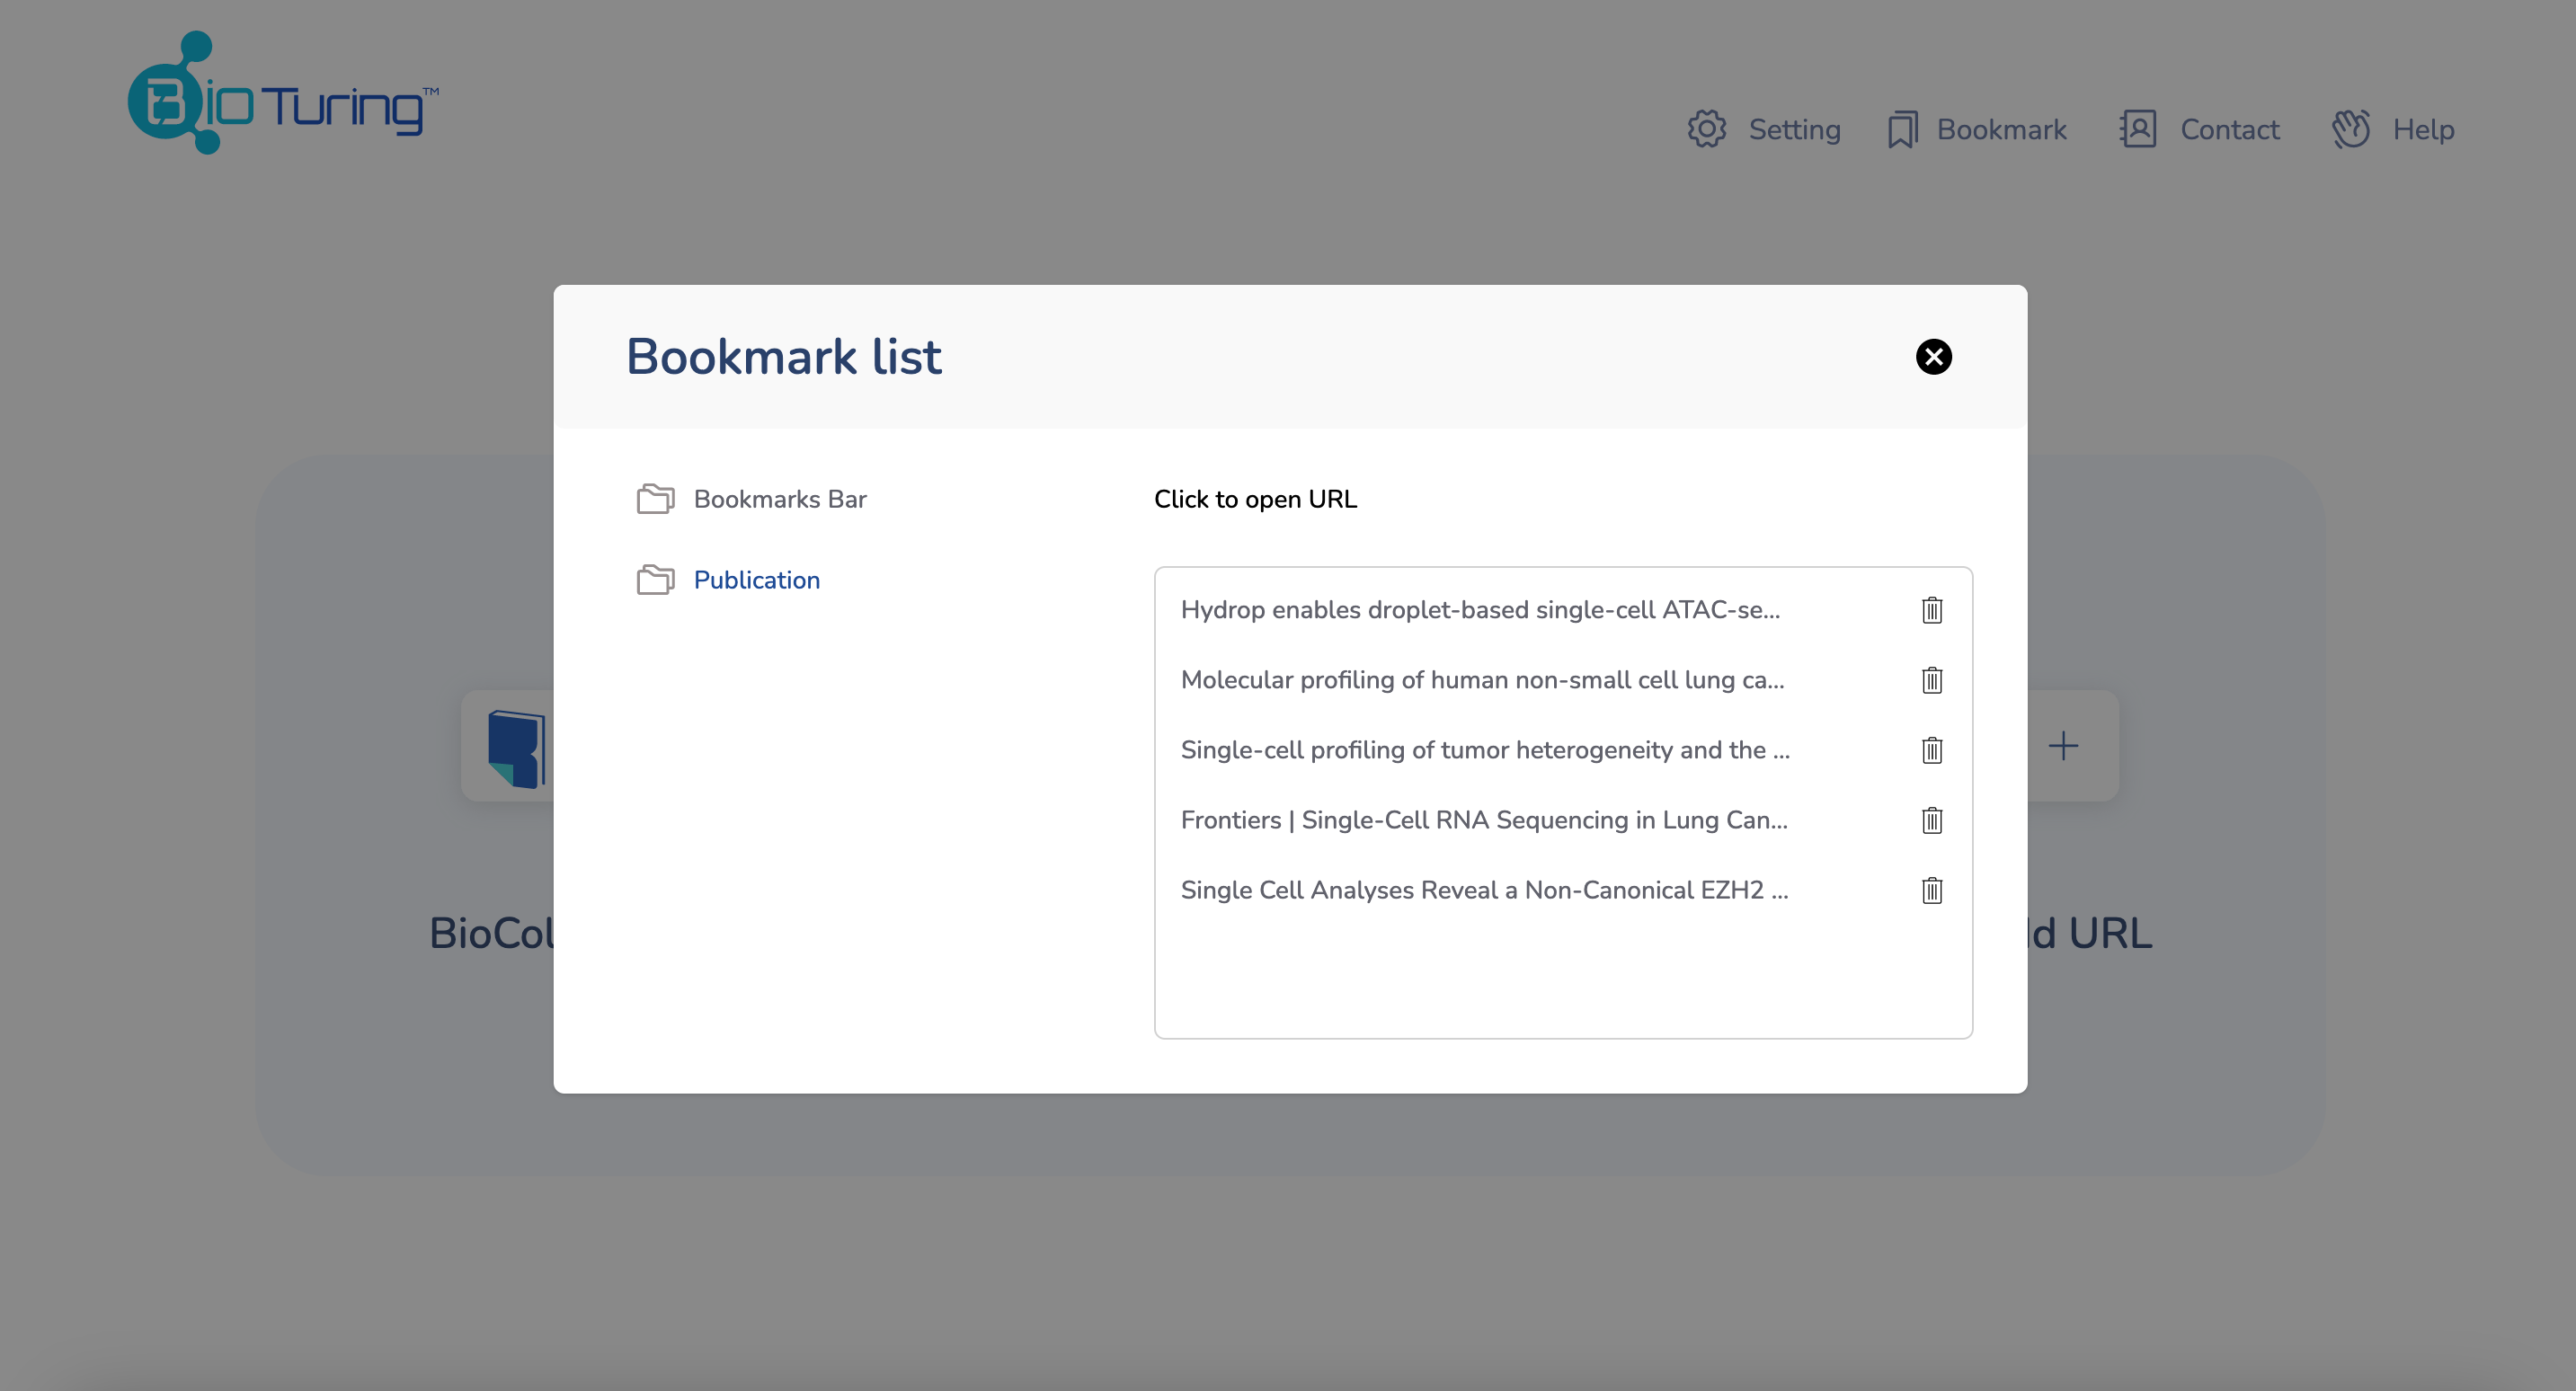Screen dimensions: 2576x1391
Task: Open Hydrop droplet-based ATAC-seq URL
Action: 1479,608
